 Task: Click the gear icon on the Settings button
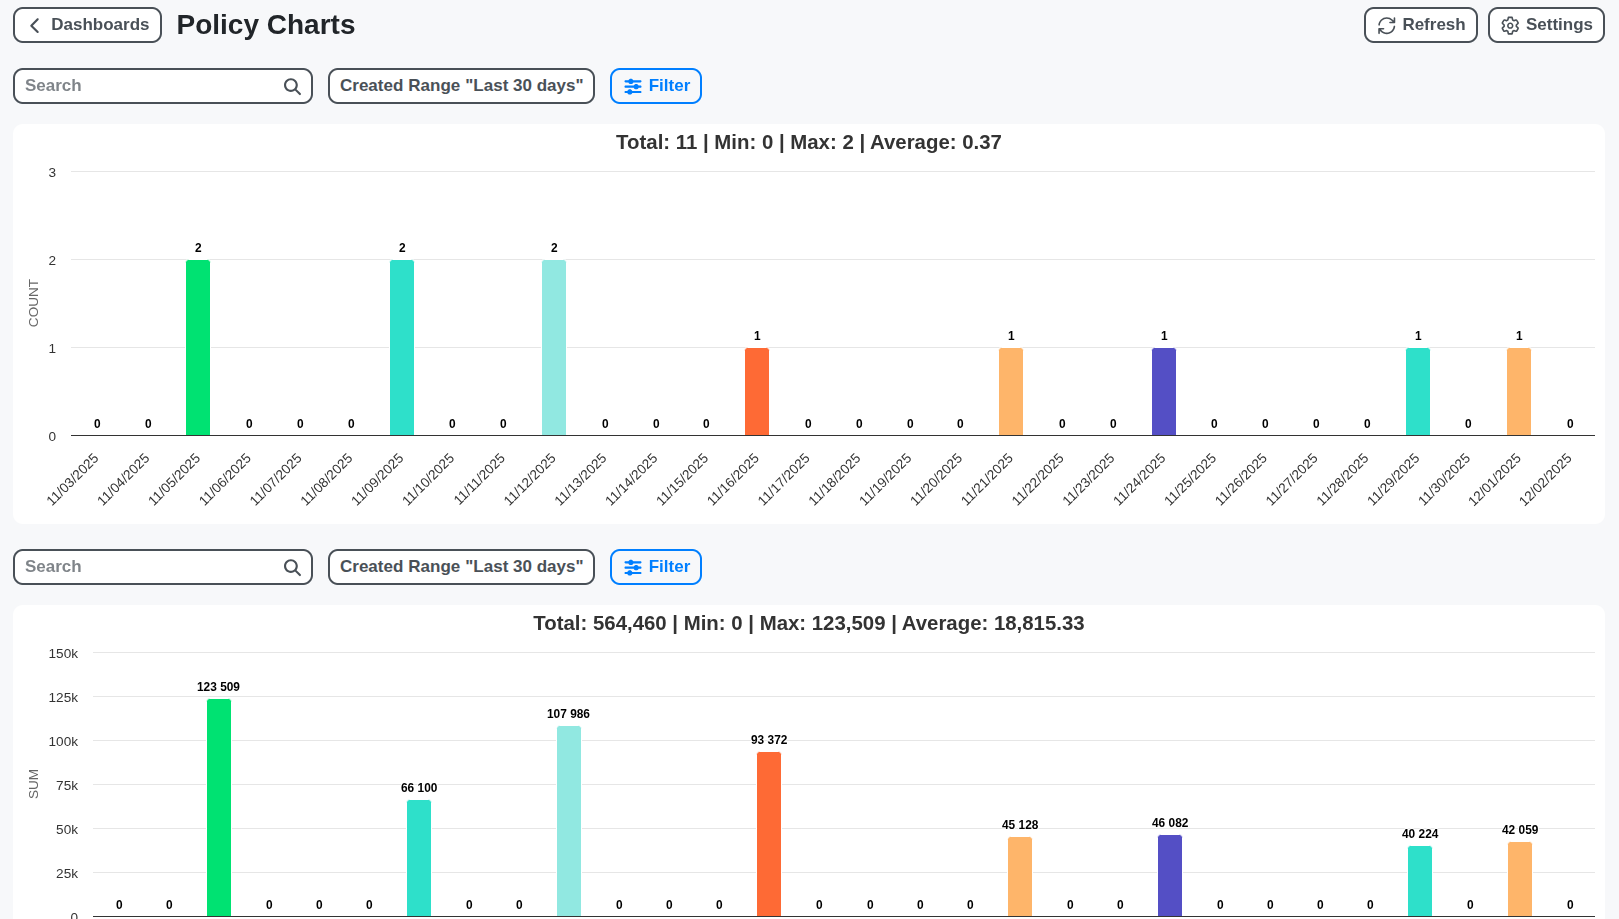(1511, 25)
